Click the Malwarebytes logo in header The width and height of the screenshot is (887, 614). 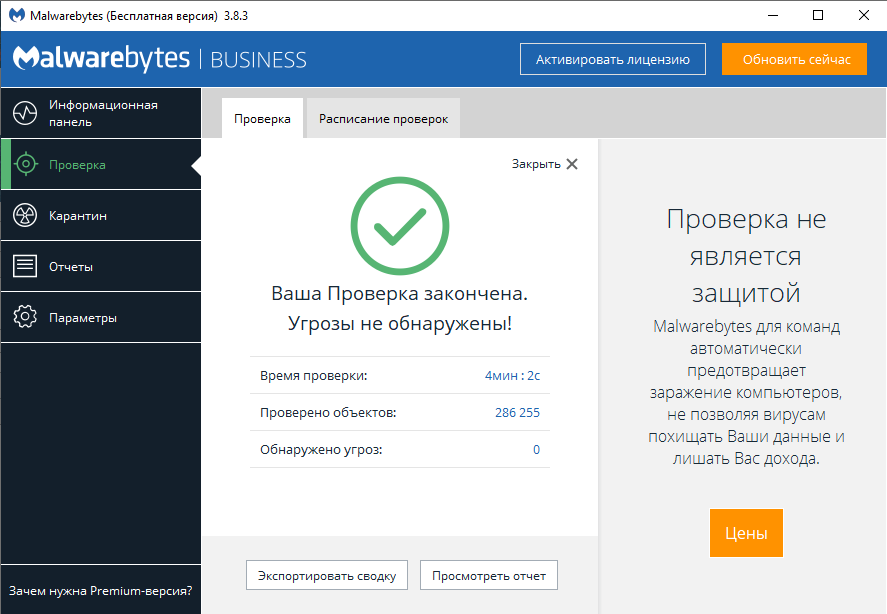tap(101, 58)
